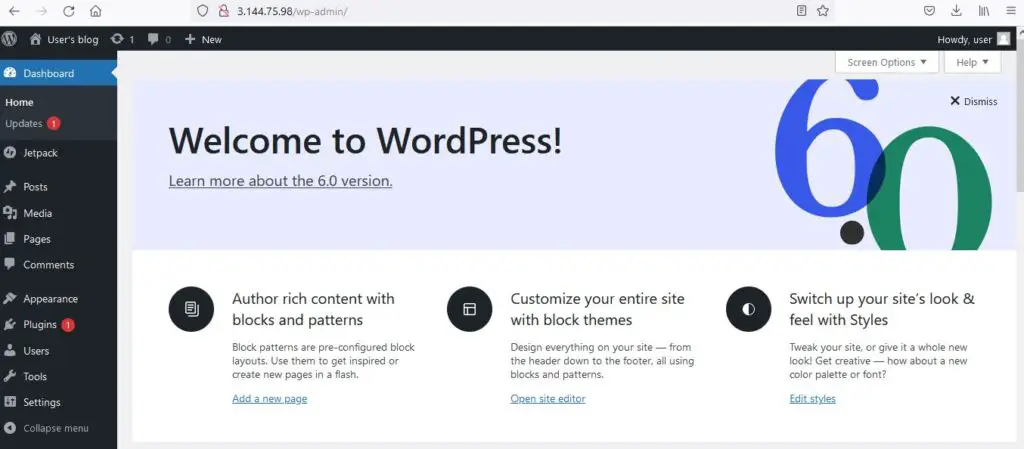Open the comments bubble in admin bar
This screenshot has height=449, width=1024.
coord(153,39)
